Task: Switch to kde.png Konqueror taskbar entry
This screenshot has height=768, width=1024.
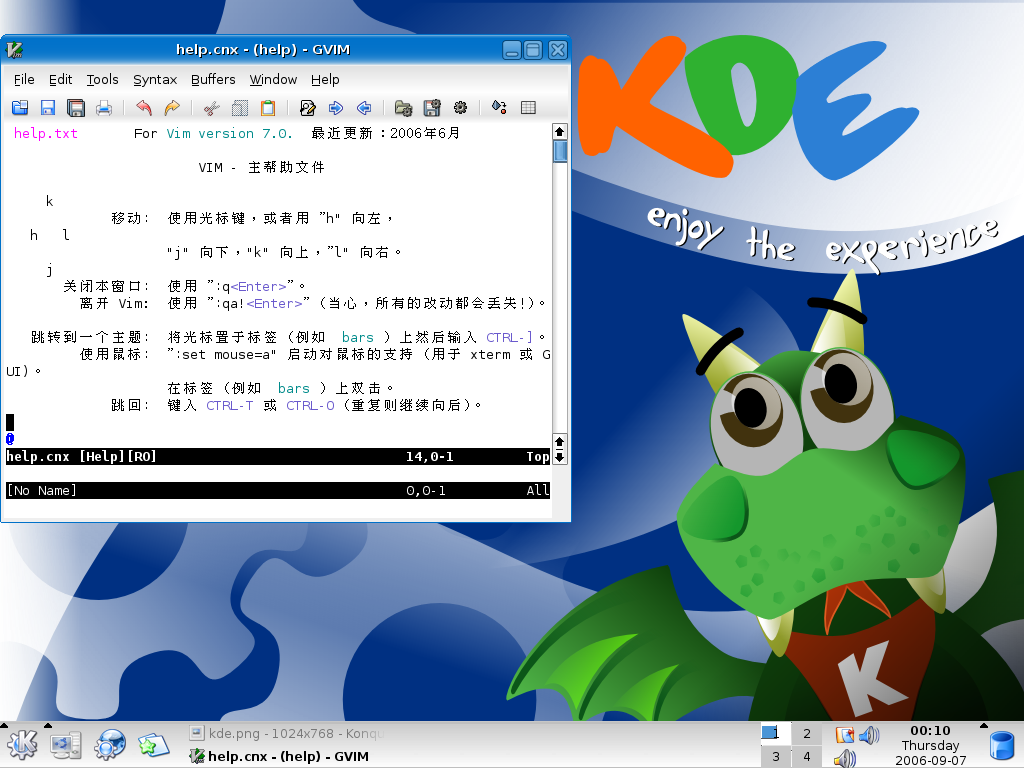Action: 286,733
